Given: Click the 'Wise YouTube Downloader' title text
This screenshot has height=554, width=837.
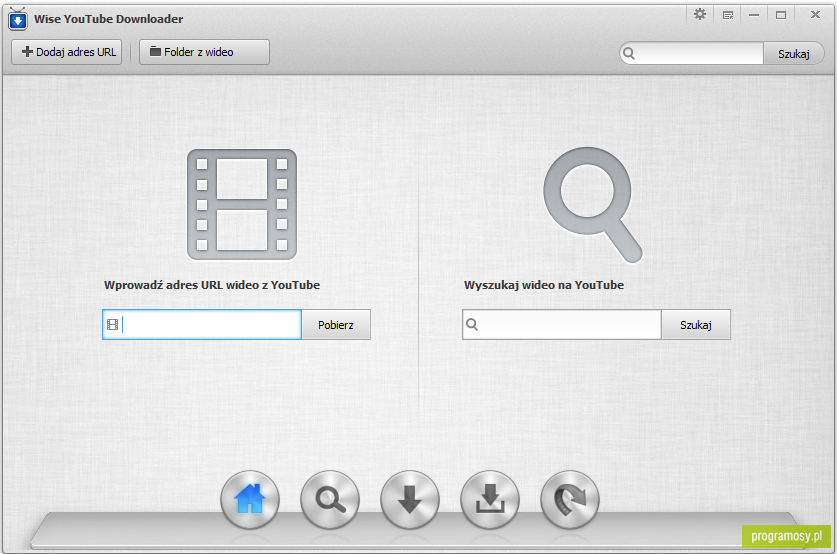Looking at the screenshot, I should click(x=108, y=19).
